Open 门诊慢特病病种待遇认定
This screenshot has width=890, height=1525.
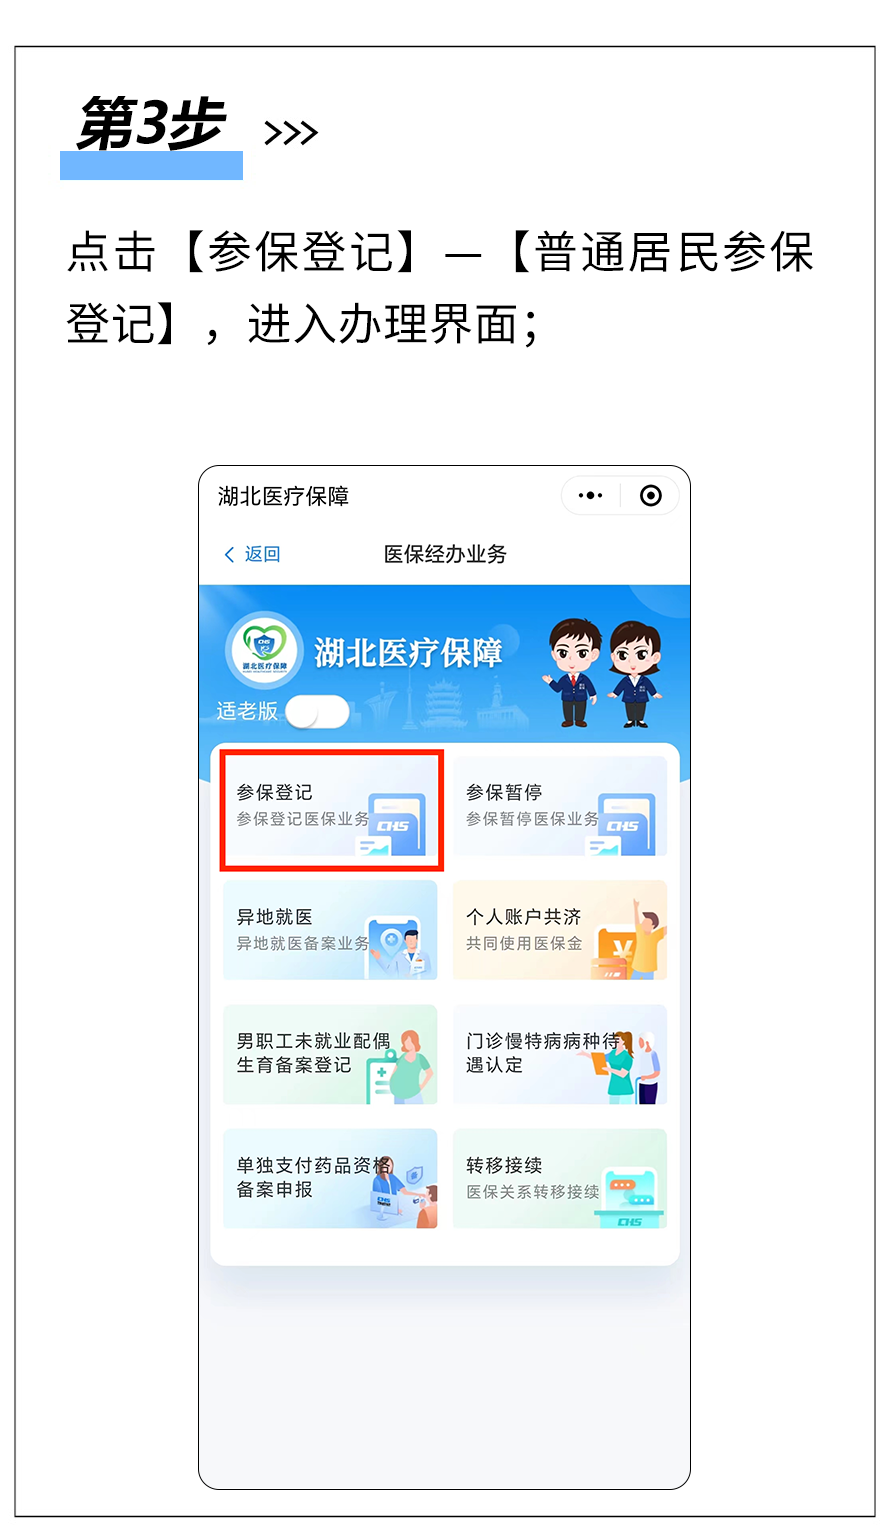(x=560, y=1054)
